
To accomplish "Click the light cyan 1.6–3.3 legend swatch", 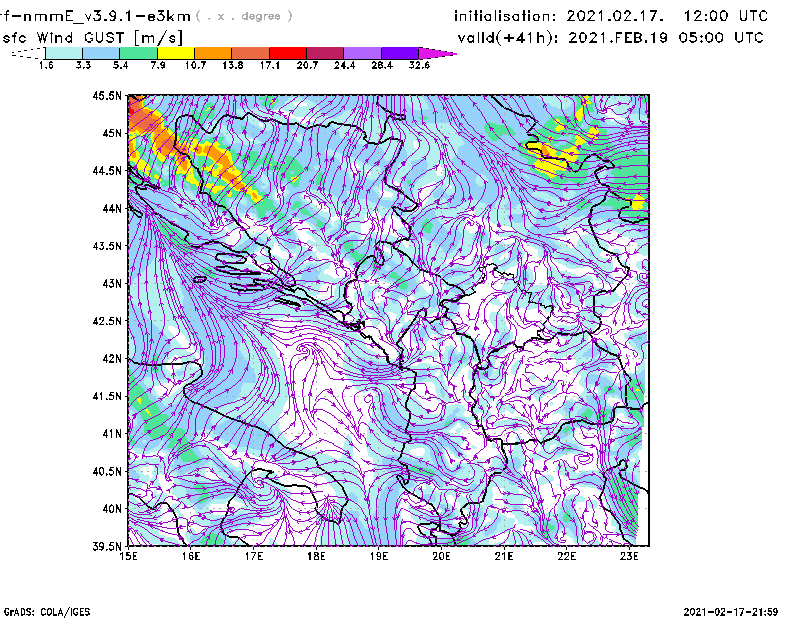I will [64, 53].
